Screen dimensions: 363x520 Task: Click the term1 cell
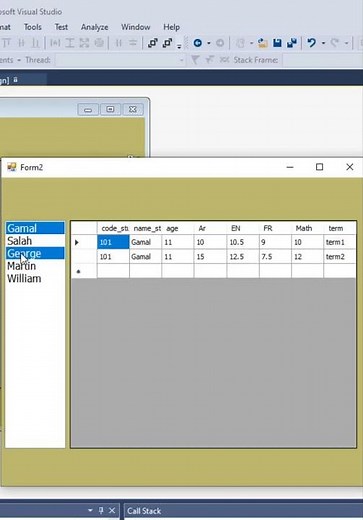[x=339, y=242]
